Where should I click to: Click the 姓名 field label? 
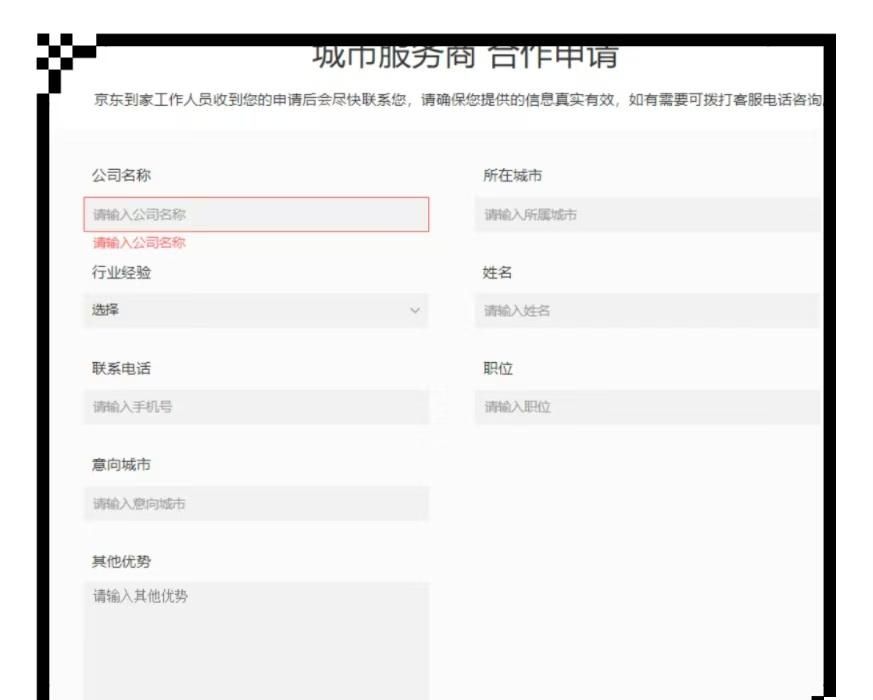[x=497, y=272]
